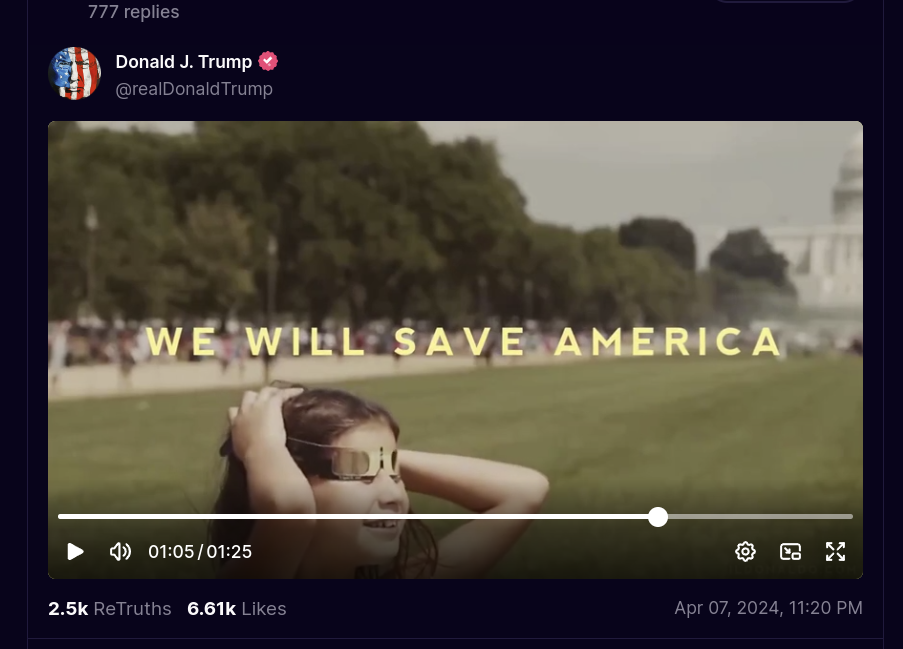Click the video seek handle knob
Screen dimensions: 903x649
[658, 517]
